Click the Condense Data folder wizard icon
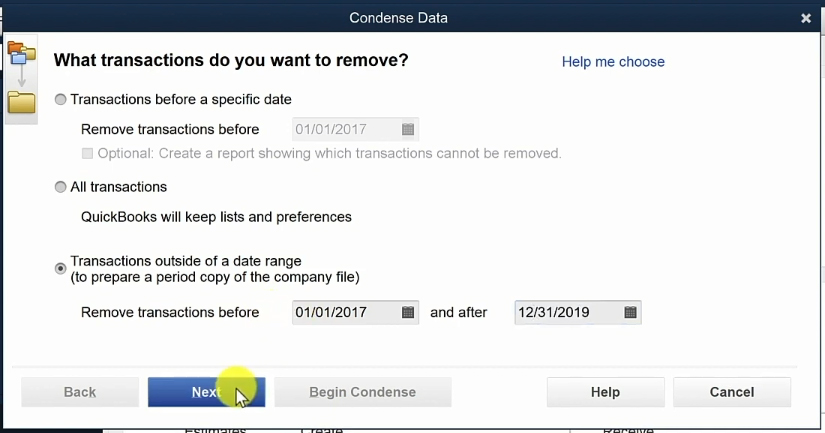Screen dimensions: 825x433 (22, 54)
